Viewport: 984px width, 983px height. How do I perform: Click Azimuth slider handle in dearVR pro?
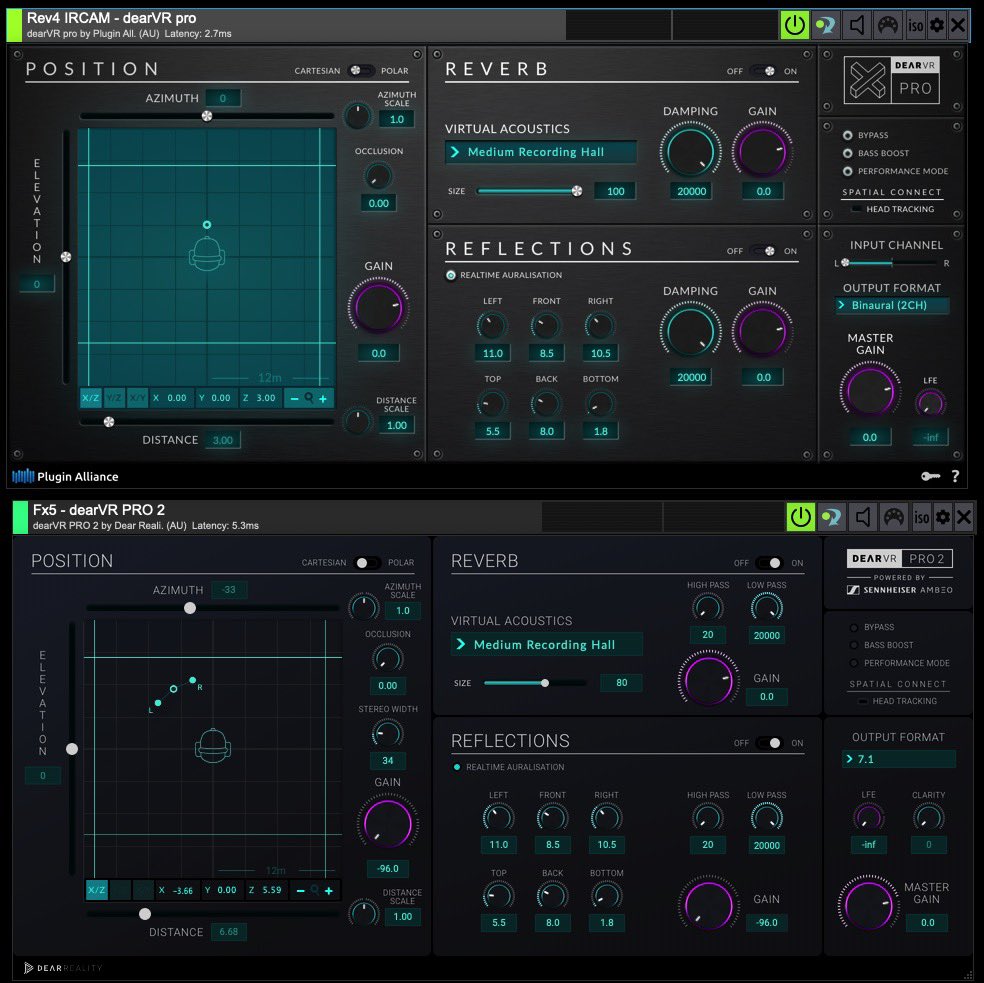point(206,116)
